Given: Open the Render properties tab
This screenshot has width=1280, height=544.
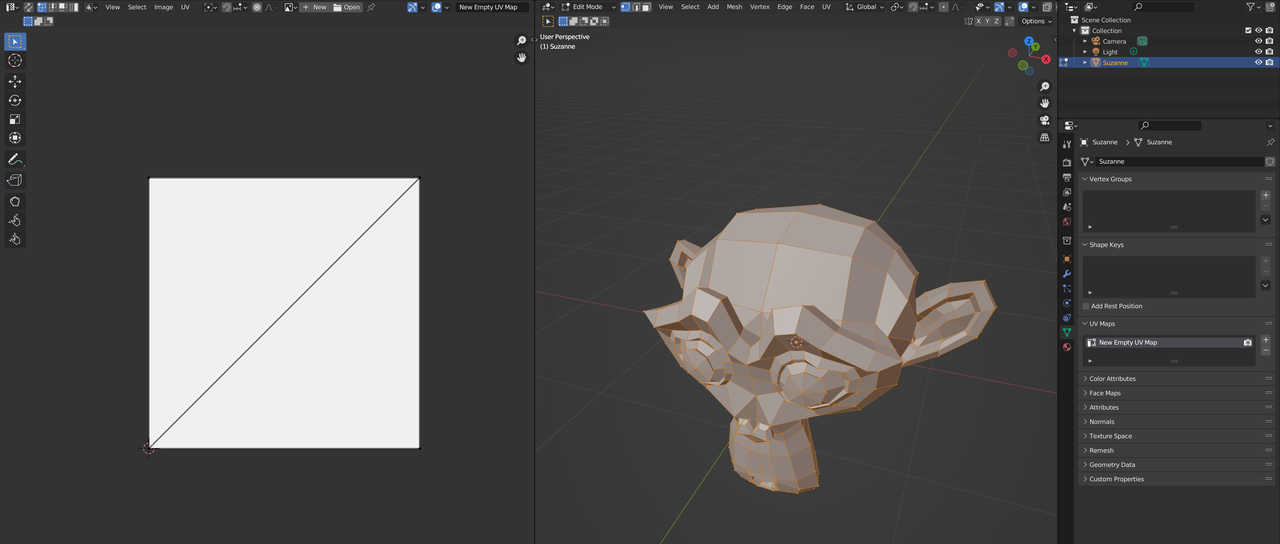Looking at the screenshot, I should click(1067, 162).
